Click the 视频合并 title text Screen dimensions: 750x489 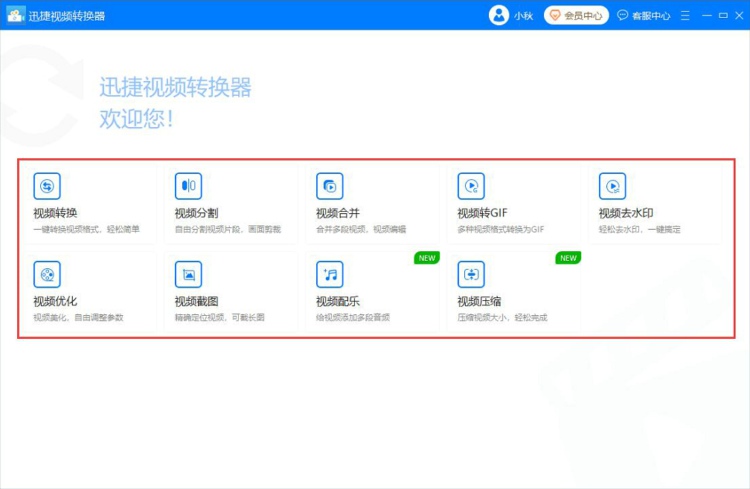338,213
